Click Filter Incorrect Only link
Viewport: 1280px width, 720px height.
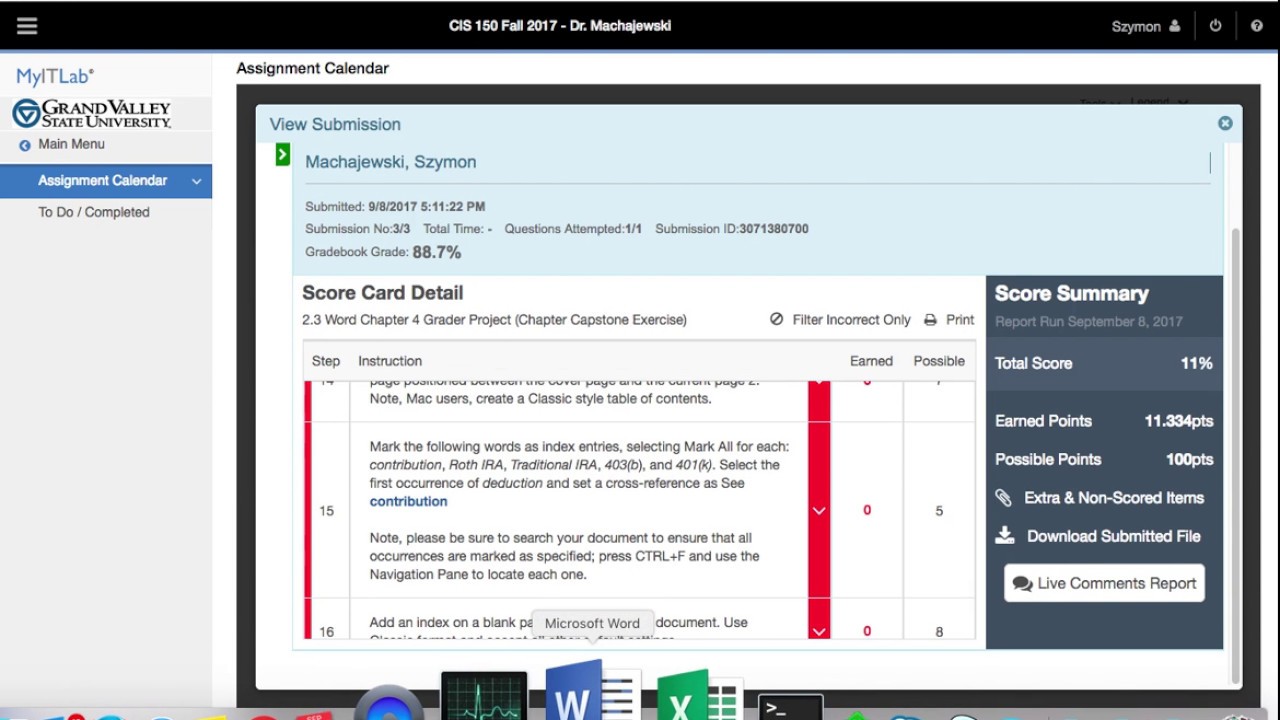851,320
